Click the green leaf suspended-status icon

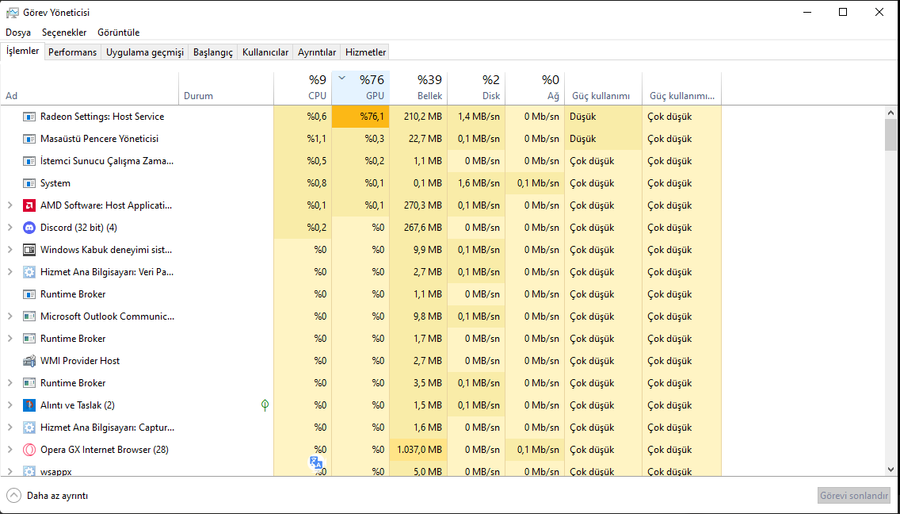click(265, 405)
